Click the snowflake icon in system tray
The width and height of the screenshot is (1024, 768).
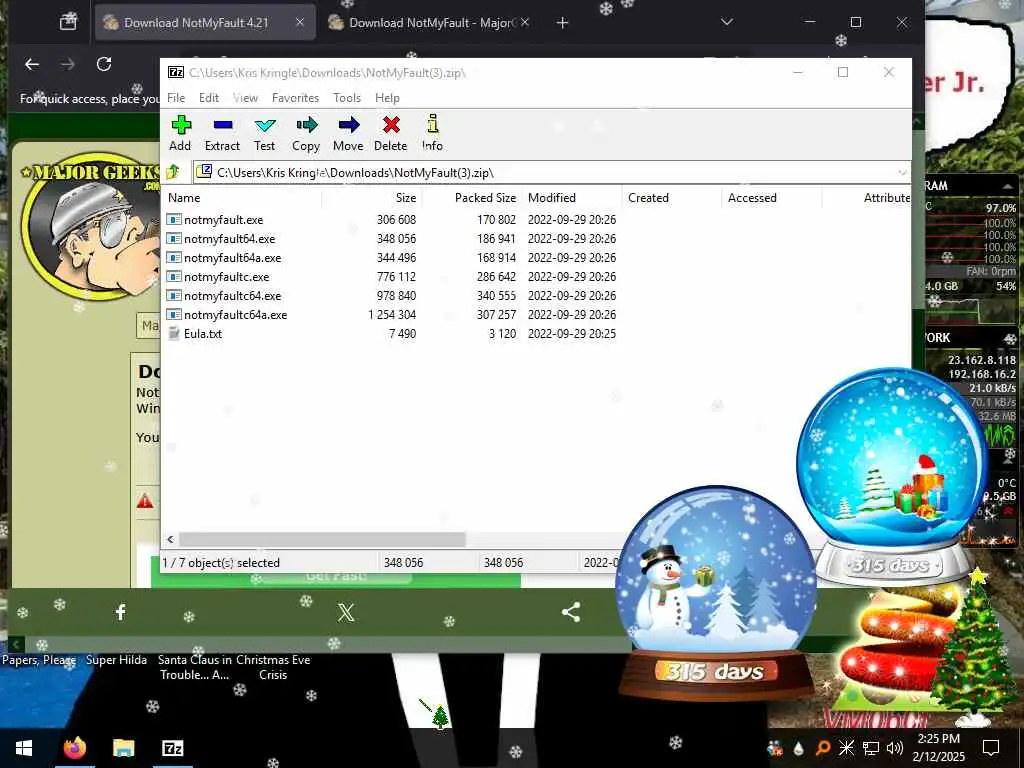click(x=846, y=748)
